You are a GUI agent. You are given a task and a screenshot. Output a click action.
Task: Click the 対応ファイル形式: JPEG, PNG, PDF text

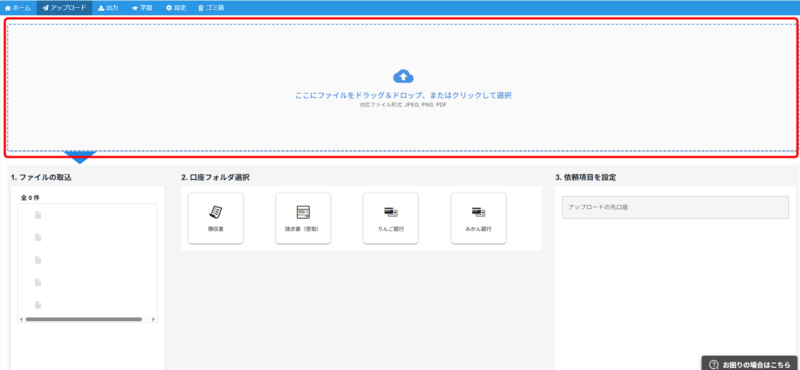(403, 104)
